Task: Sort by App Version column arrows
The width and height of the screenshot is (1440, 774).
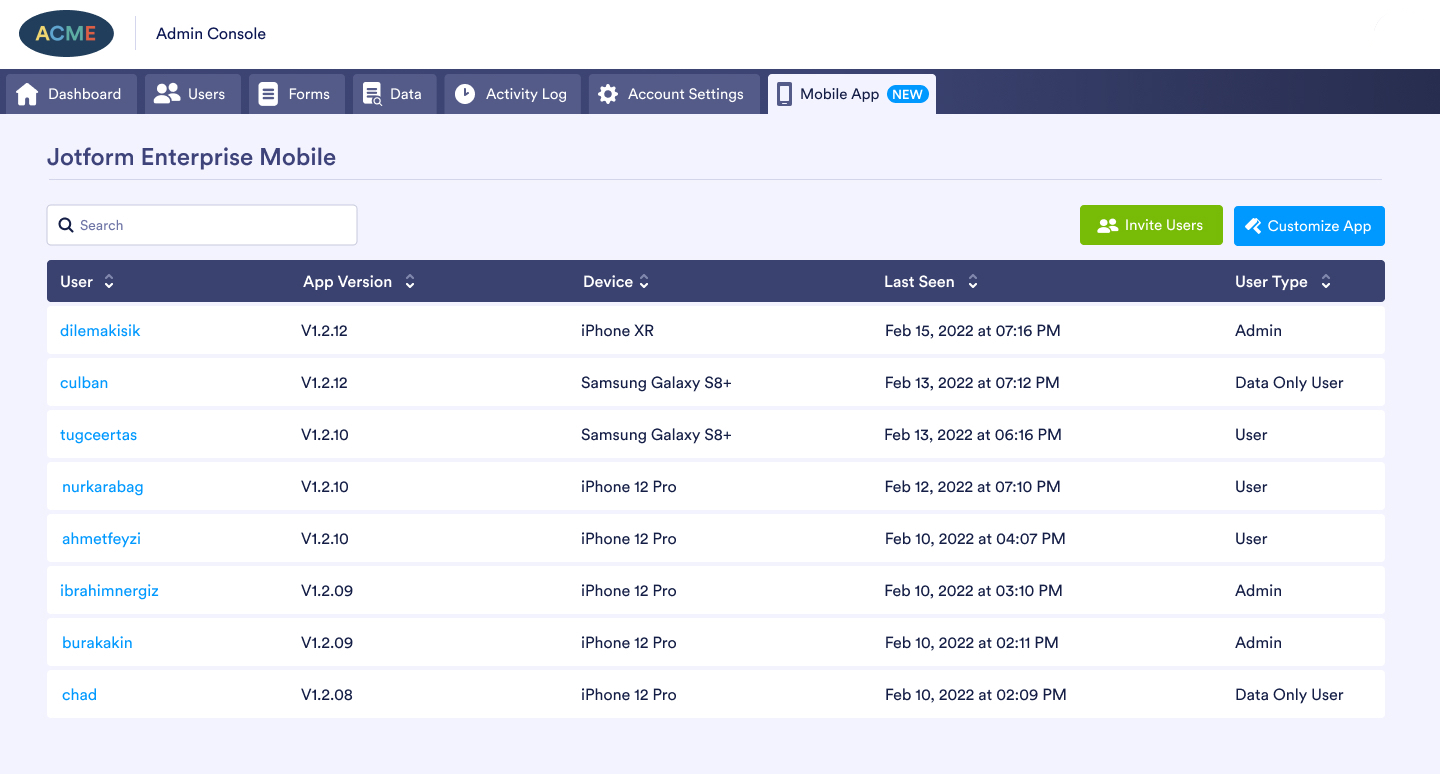Action: coord(410,282)
